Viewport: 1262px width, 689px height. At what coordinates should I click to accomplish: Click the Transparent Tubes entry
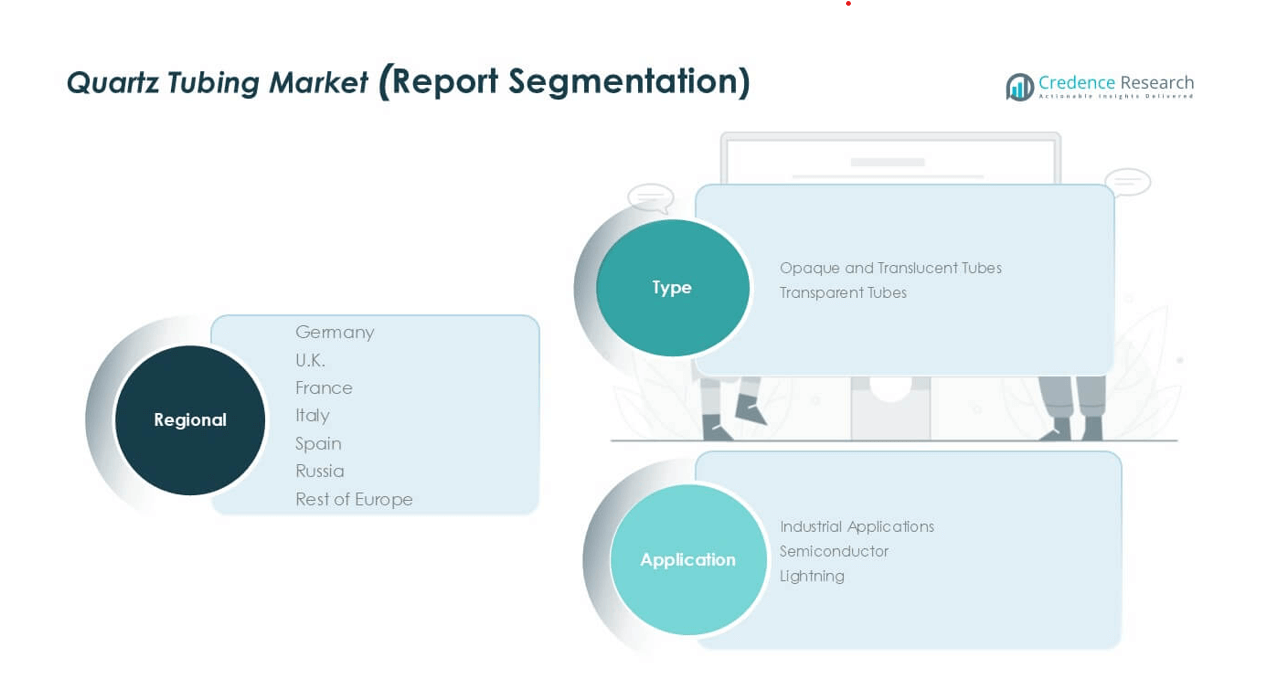point(843,293)
